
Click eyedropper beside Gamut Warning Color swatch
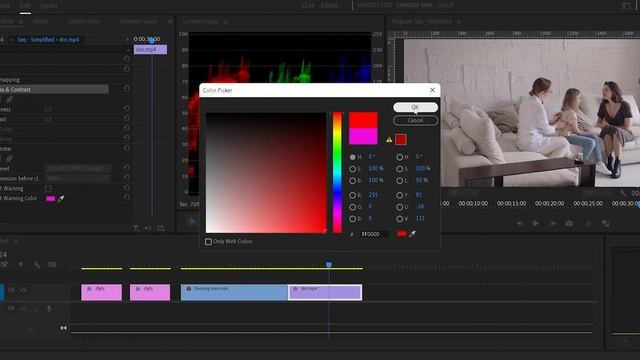(61, 199)
